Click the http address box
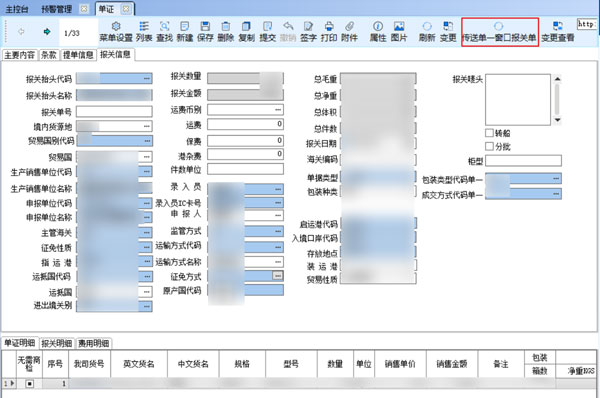Screen dimensions: 600x398 coord(587,24)
